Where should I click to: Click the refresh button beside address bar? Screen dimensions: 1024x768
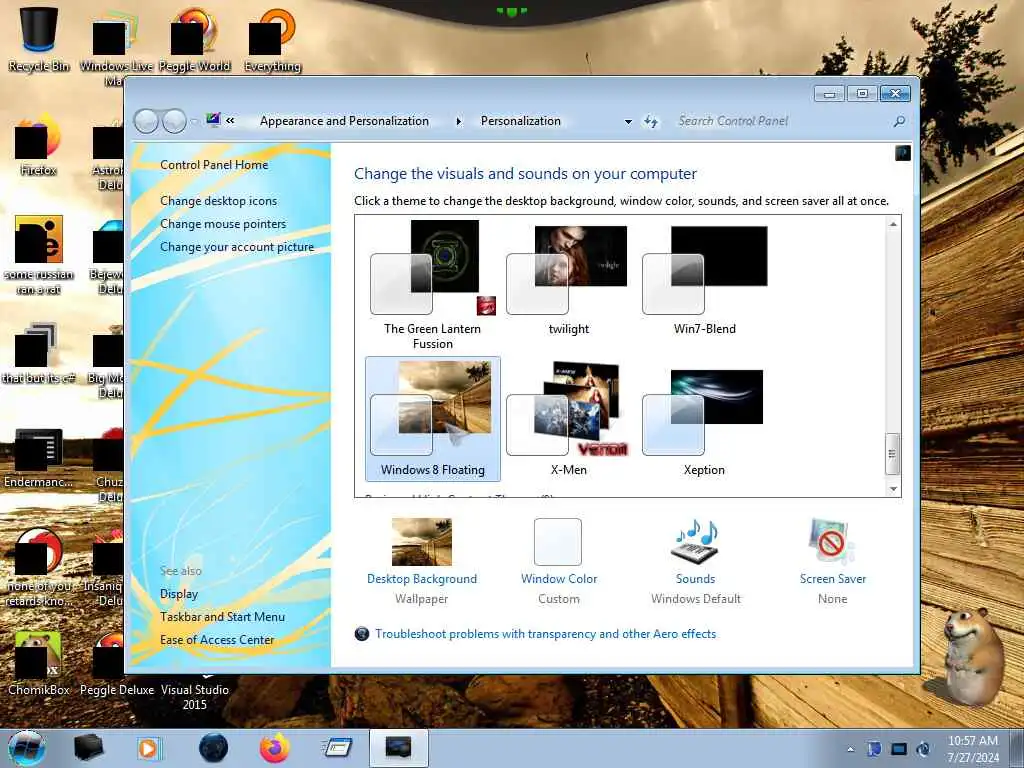pos(651,121)
